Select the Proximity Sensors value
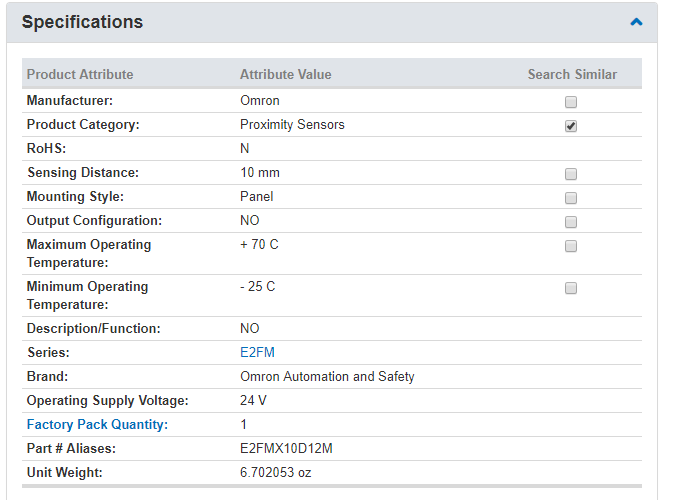Image resolution: width=675 pixels, height=500 pixels. tap(292, 124)
